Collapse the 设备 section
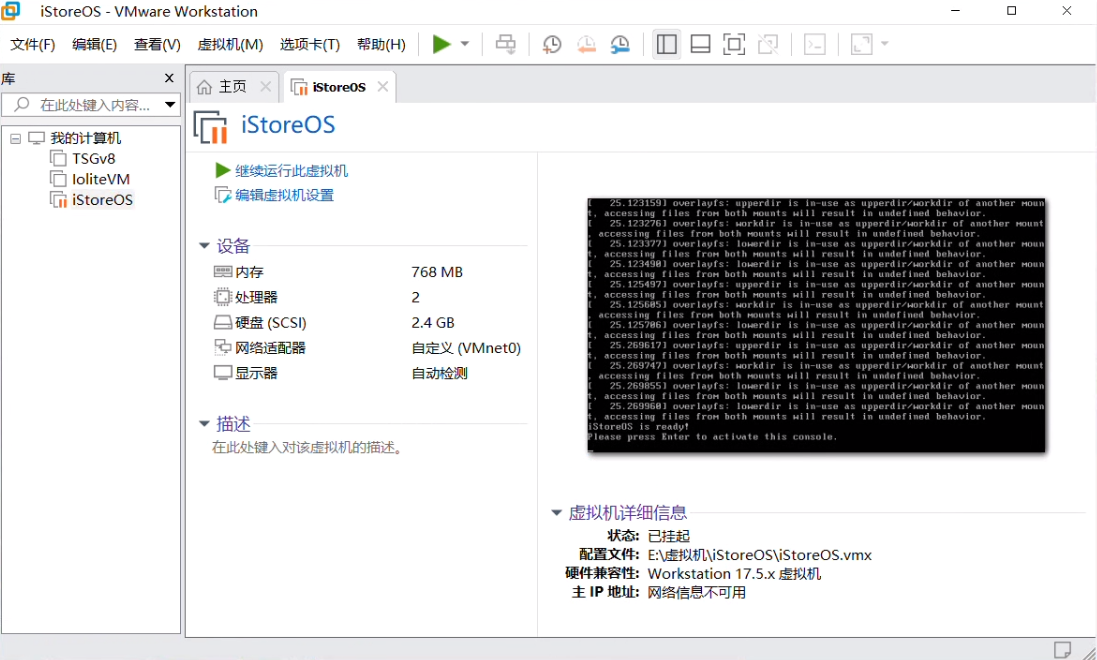The width and height of the screenshot is (1097, 660). coord(204,246)
